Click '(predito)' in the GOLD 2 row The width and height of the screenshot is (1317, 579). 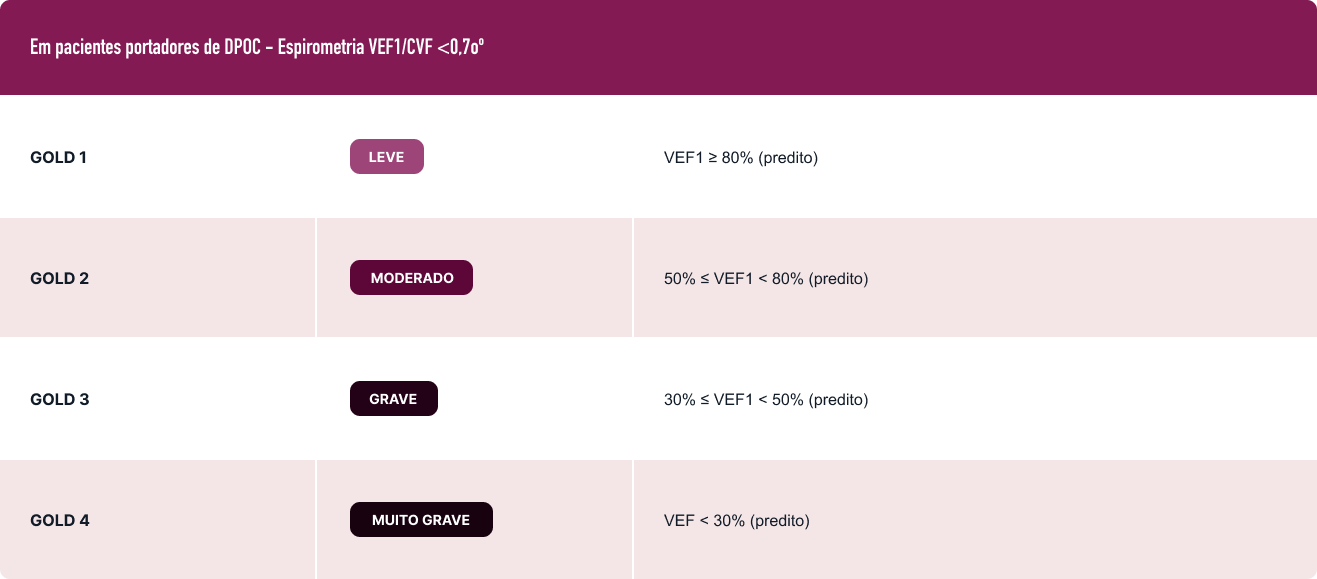[x=838, y=279]
